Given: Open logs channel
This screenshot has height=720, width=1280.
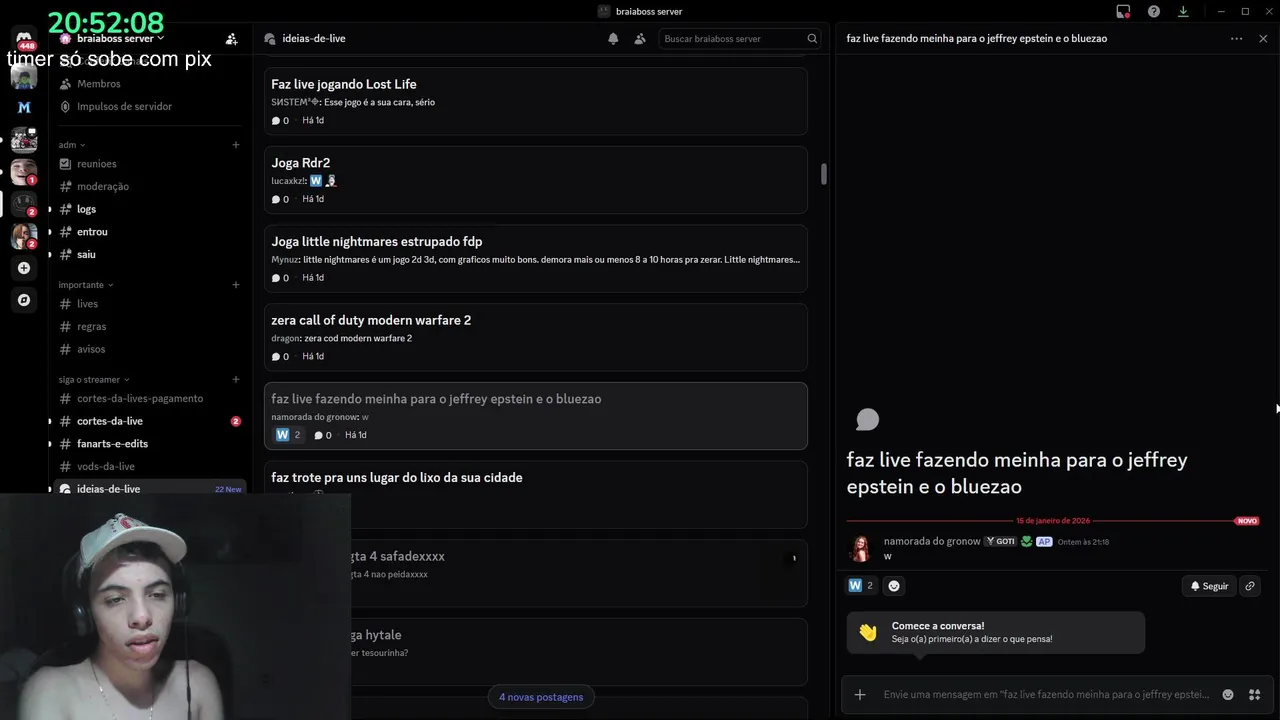Looking at the screenshot, I should coord(148,209).
